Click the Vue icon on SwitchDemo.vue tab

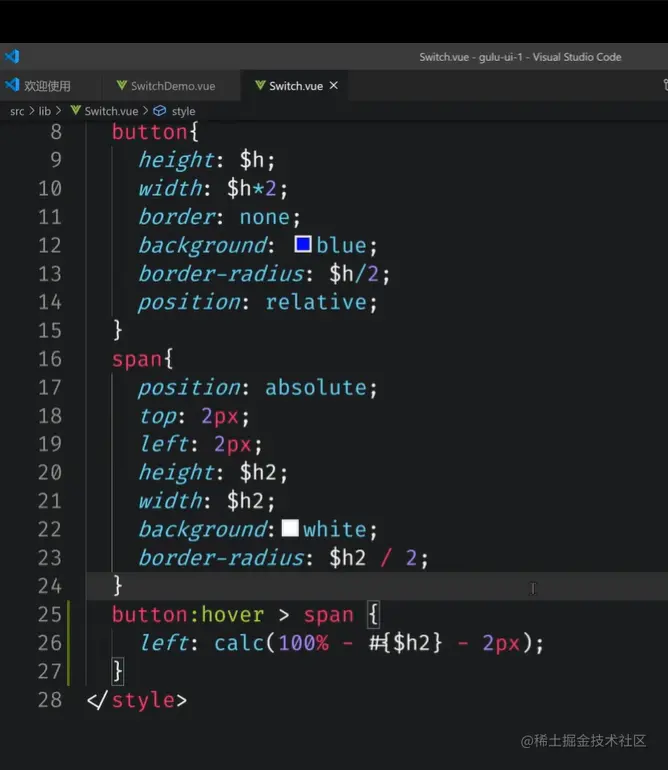click(121, 85)
